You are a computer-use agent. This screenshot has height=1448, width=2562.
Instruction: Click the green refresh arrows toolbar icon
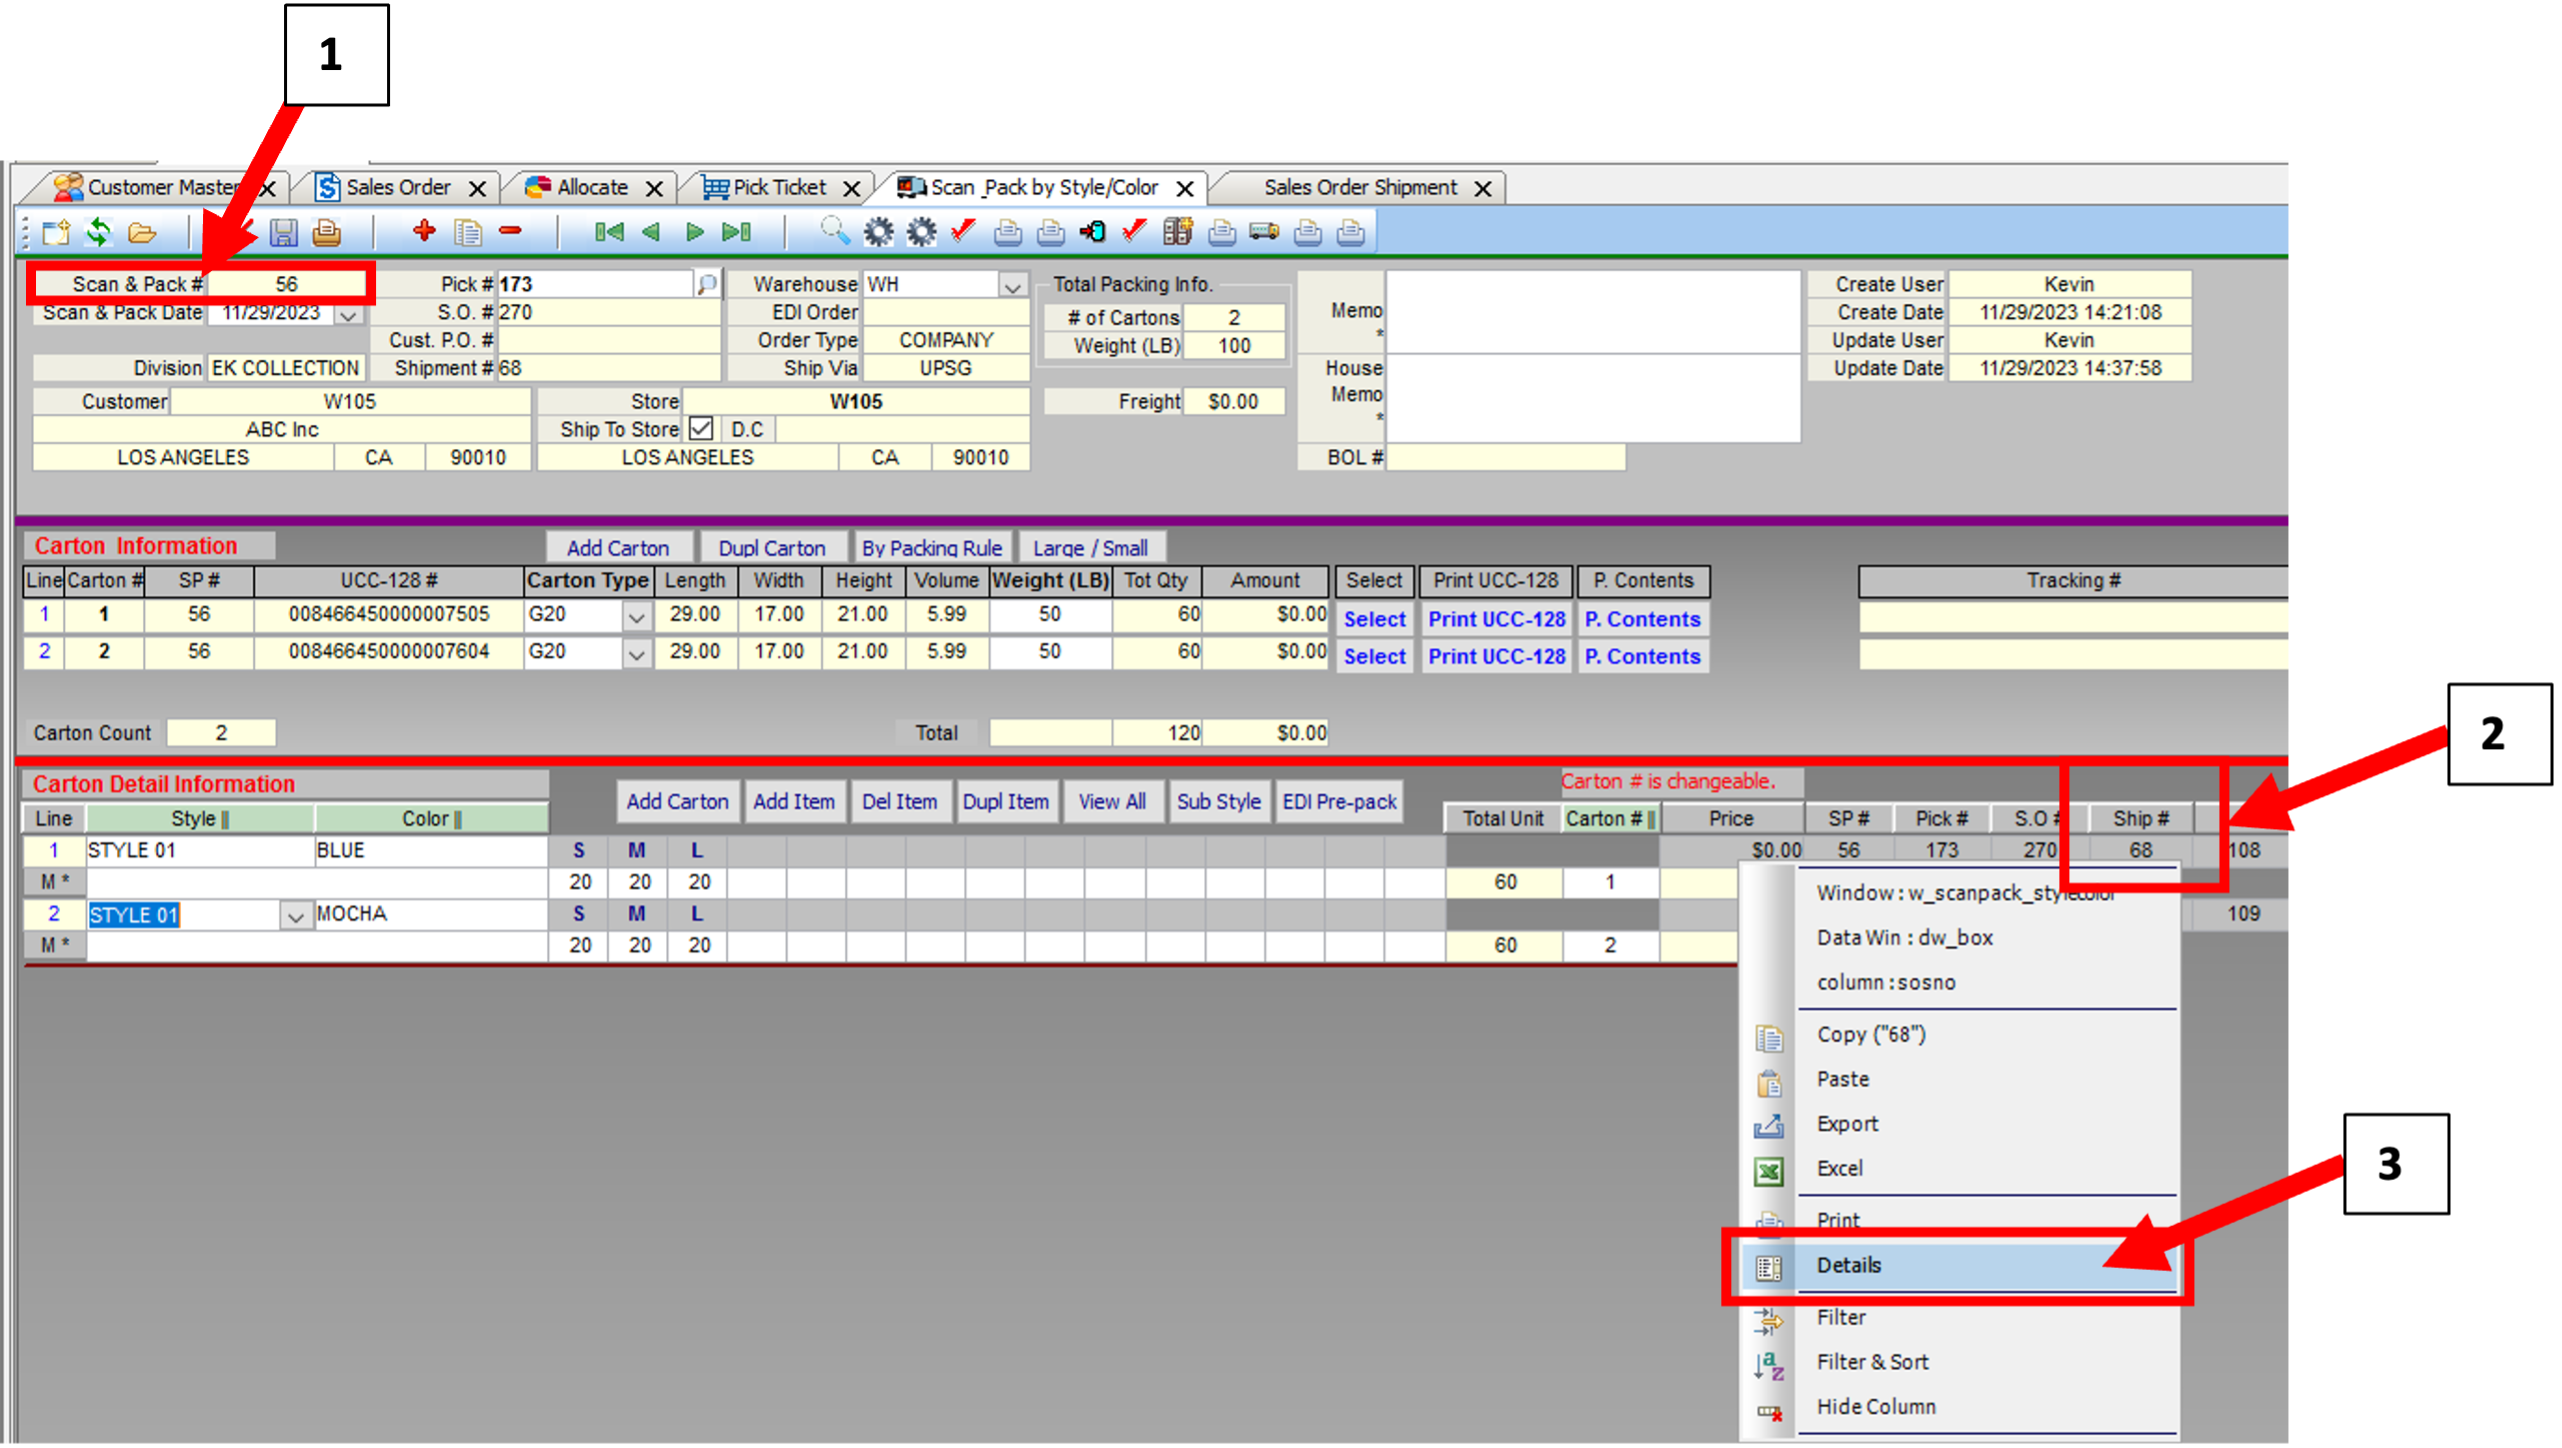(x=98, y=232)
